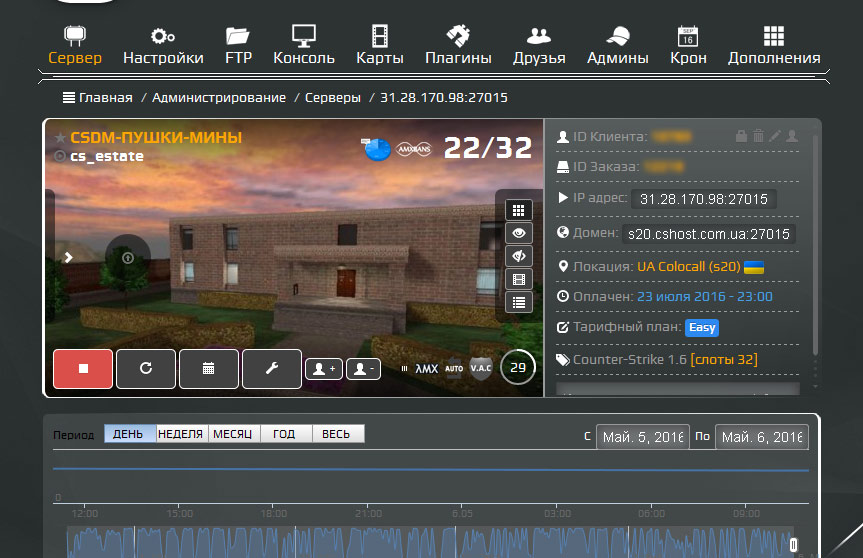The width and height of the screenshot is (863, 558).
Task: Open the calendar schedule button
Action: tap(209, 369)
